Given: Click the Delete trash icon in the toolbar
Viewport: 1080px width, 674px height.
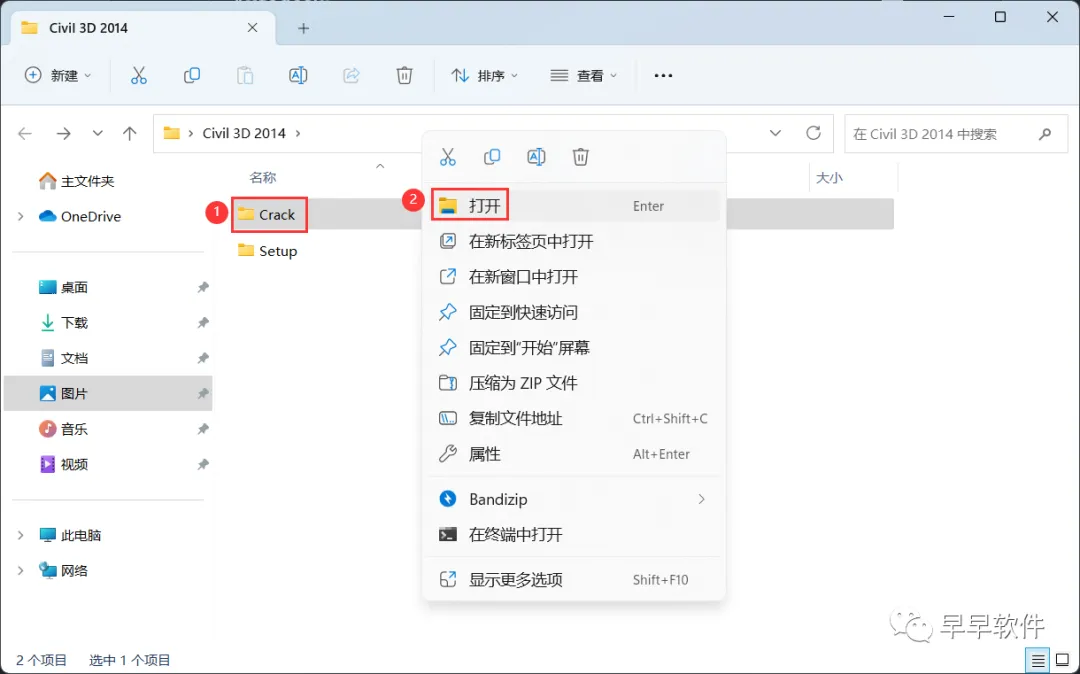Looking at the screenshot, I should (404, 75).
